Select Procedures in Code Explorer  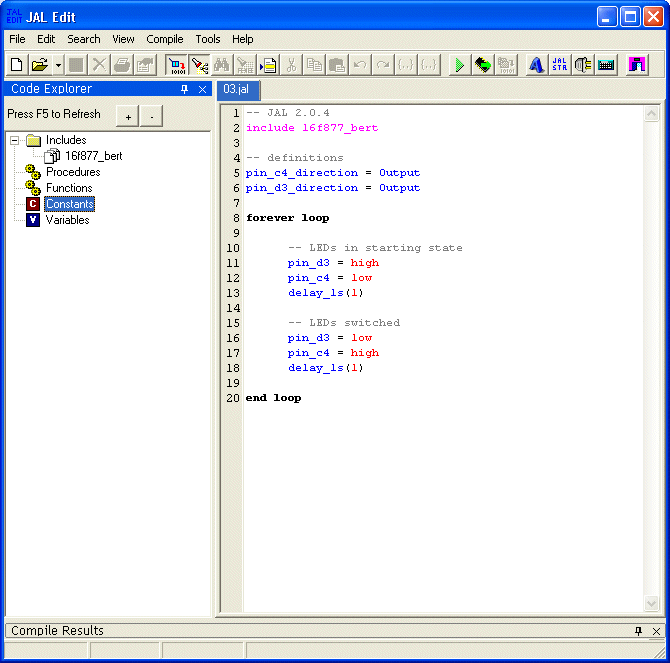73,172
